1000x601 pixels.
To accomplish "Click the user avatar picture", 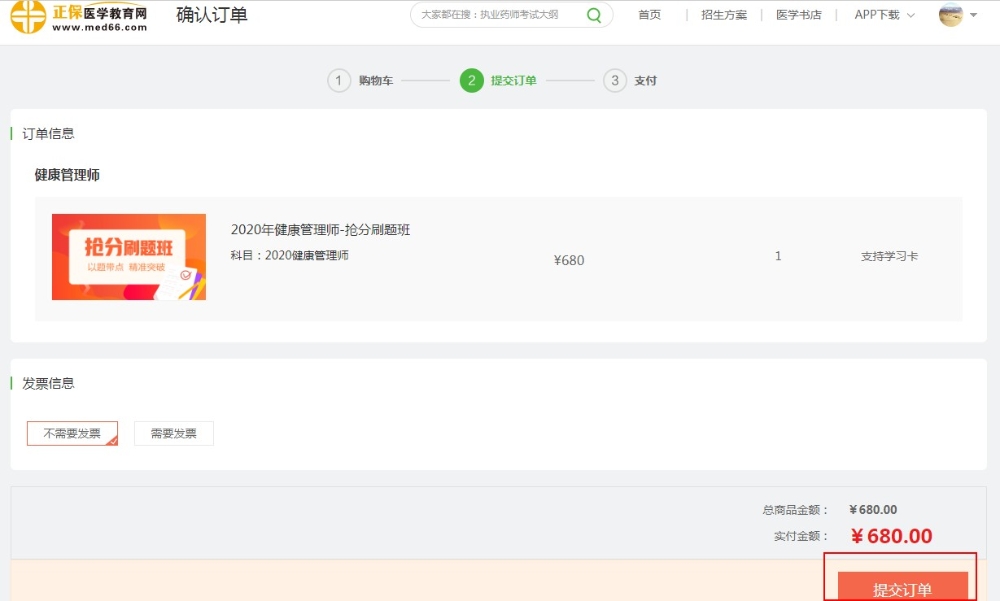I will point(950,15).
